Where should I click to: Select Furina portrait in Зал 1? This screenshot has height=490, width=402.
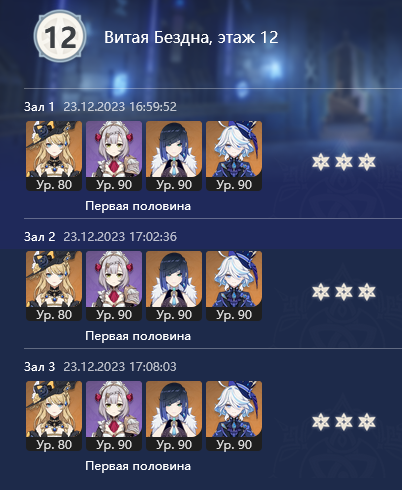click(234, 156)
